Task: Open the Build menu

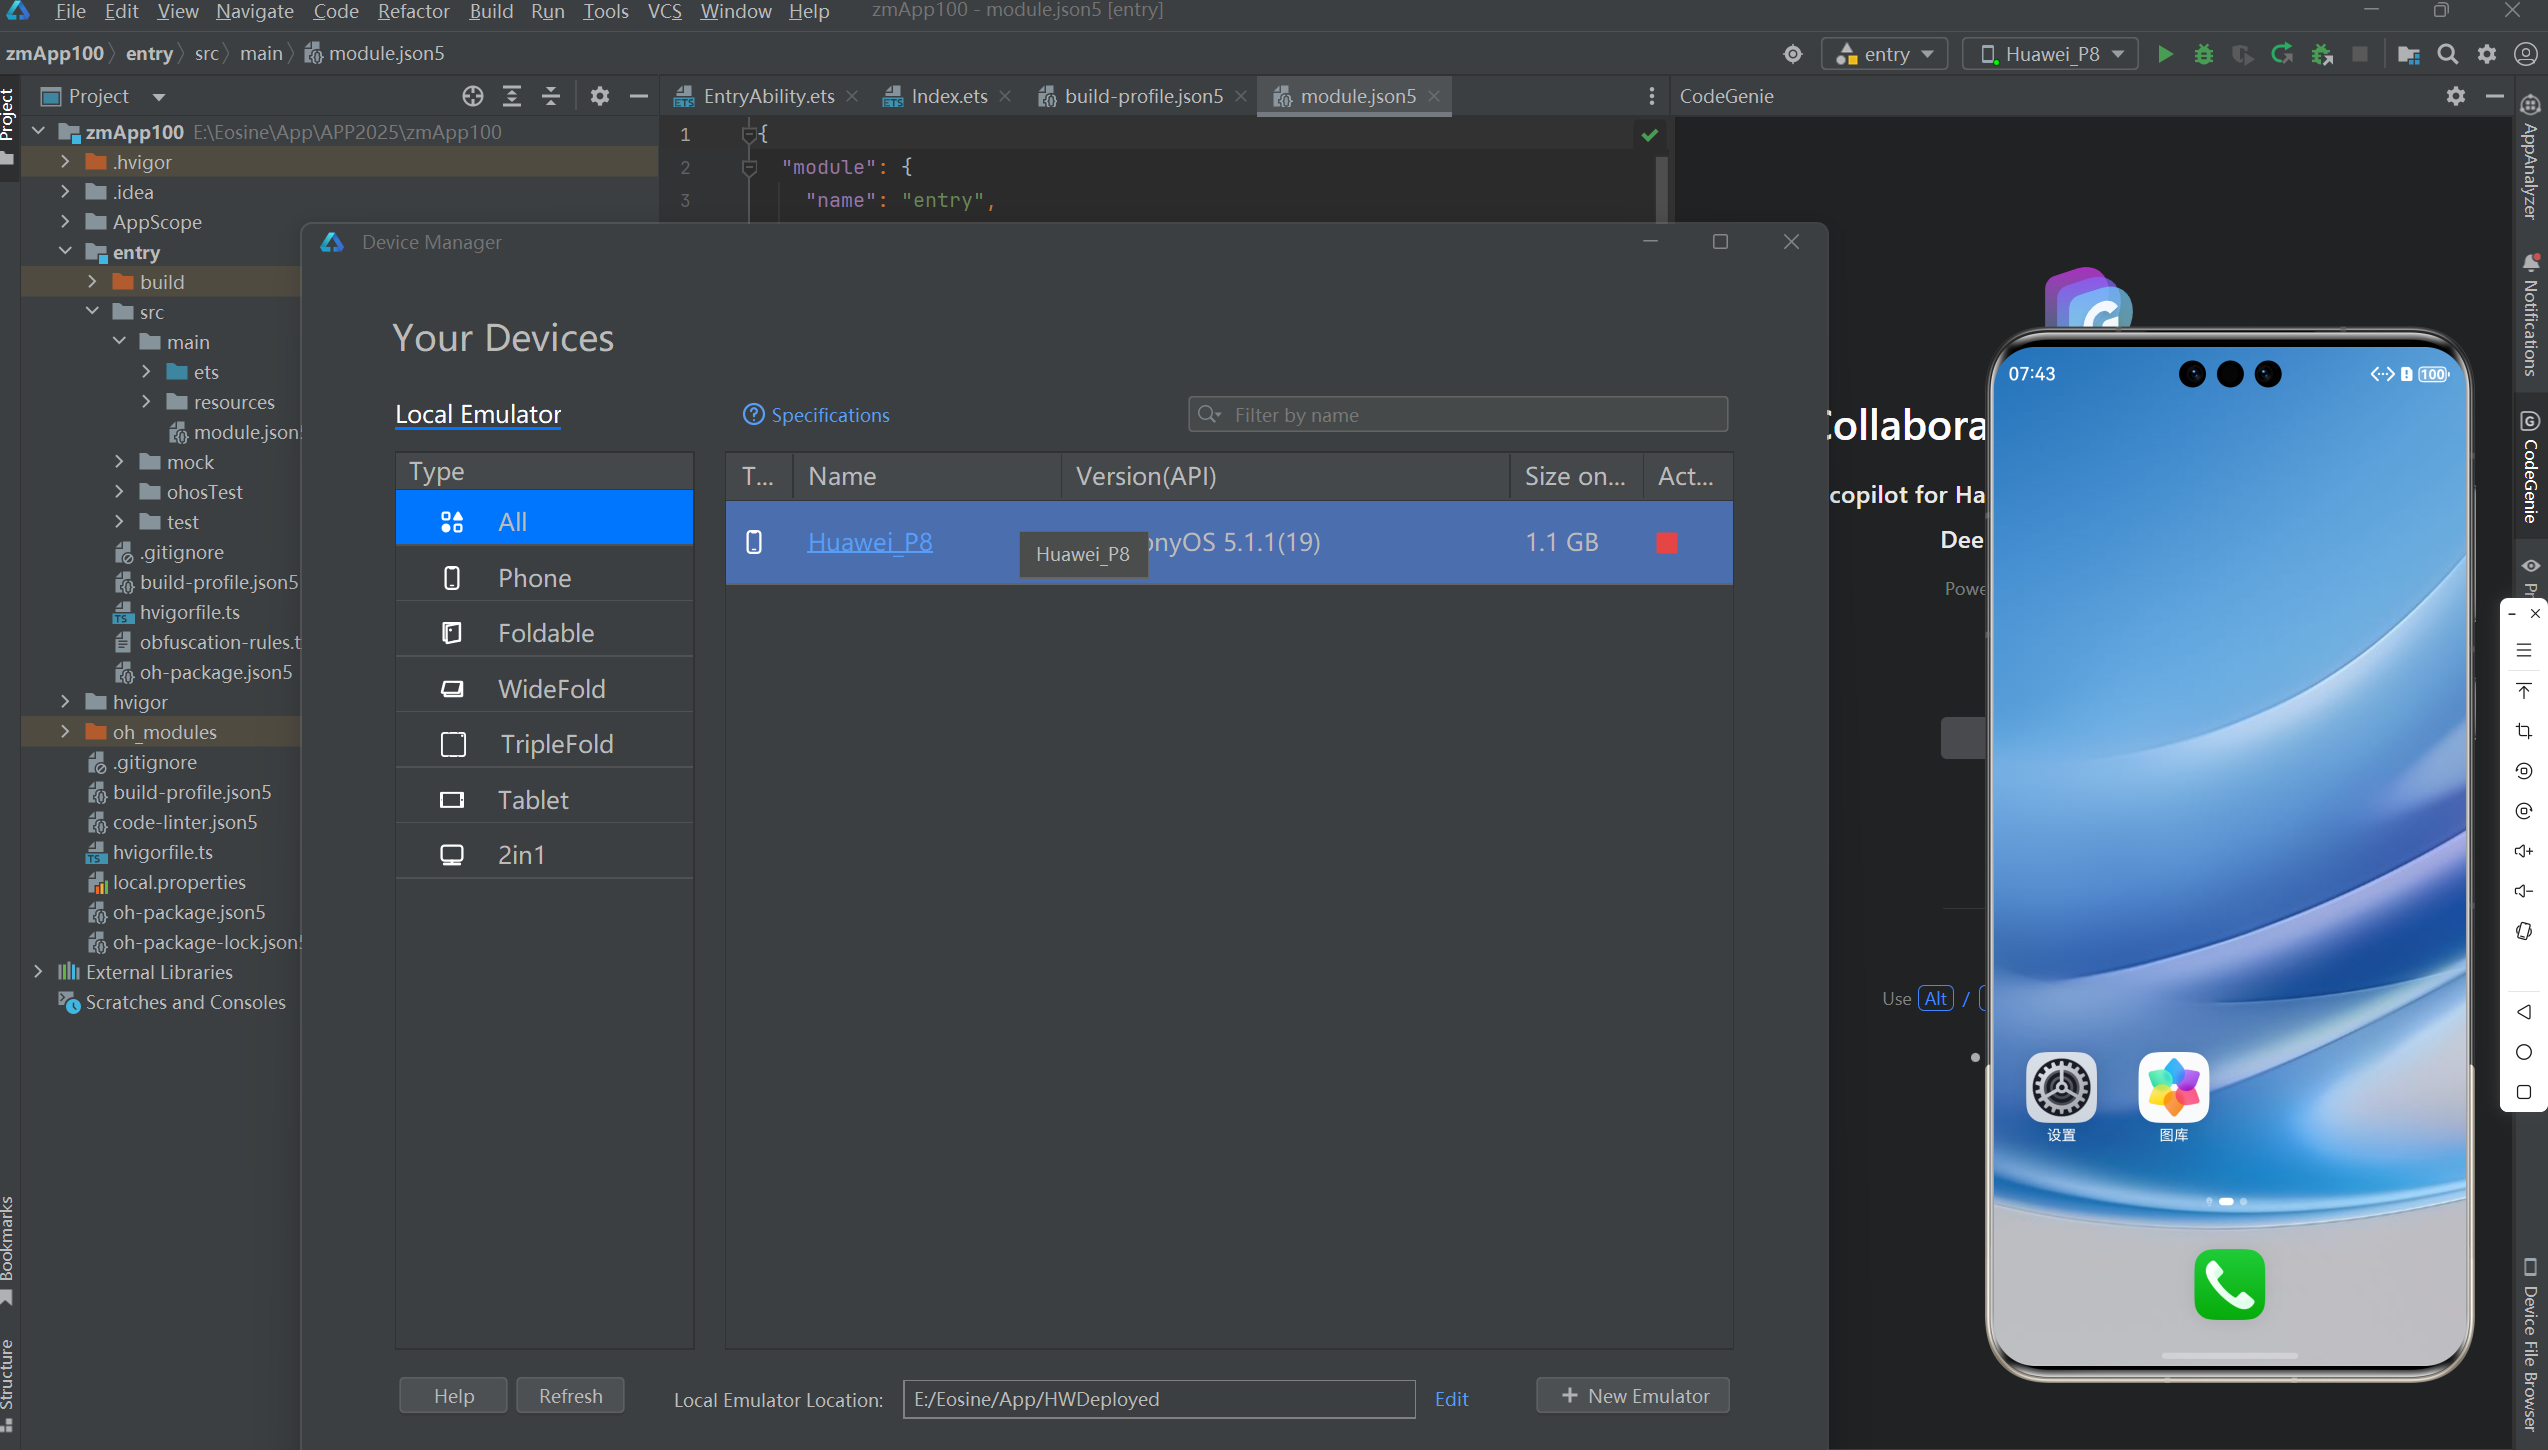Action: (491, 11)
